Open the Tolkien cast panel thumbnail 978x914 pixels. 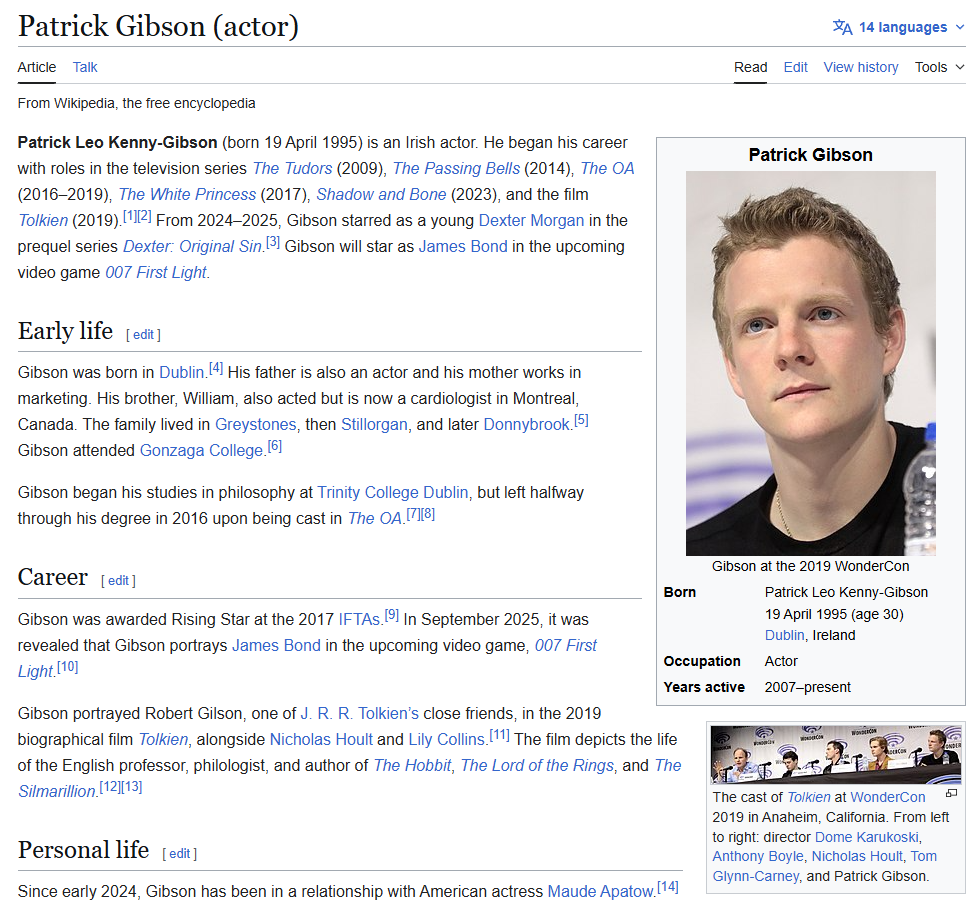pyautogui.click(x=836, y=754)
